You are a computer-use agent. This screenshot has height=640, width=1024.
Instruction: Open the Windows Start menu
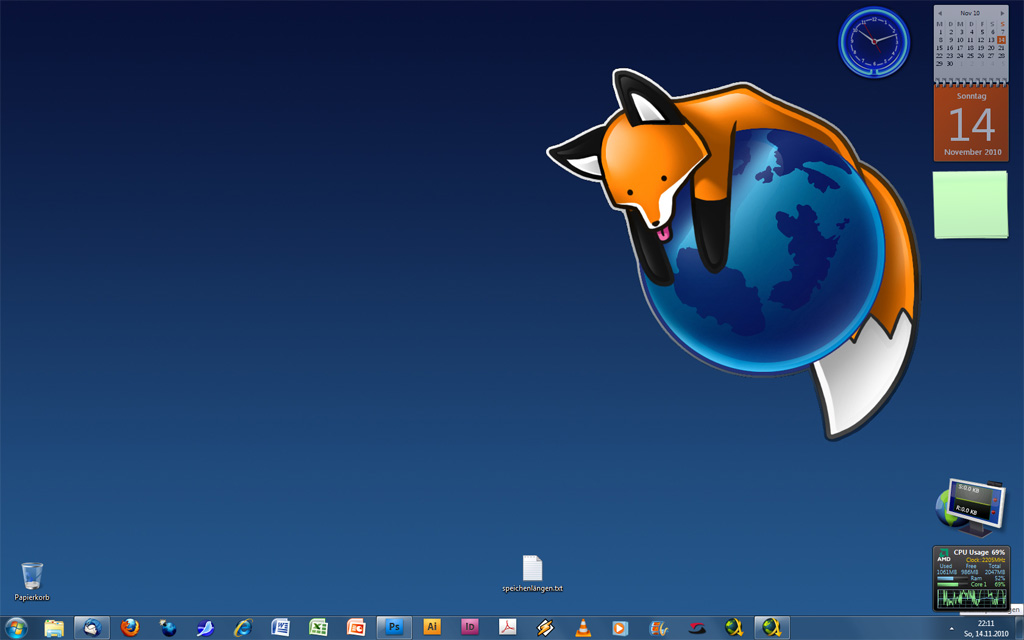[16, 627]
